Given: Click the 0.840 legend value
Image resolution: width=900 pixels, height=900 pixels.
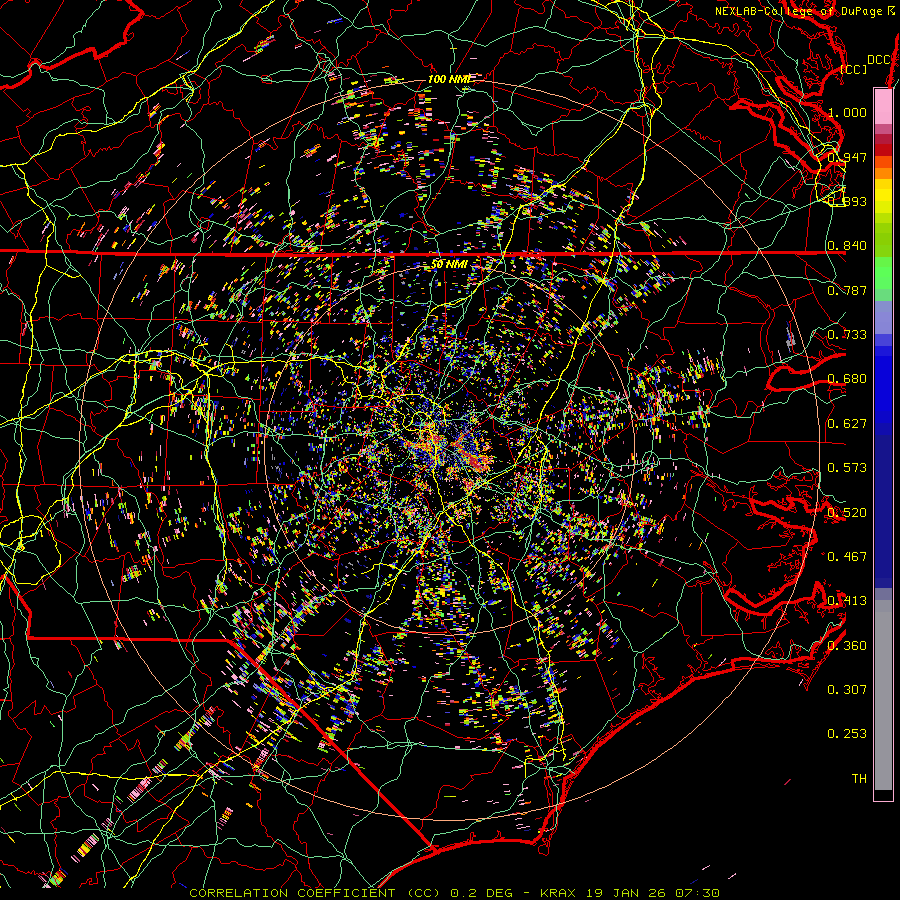Looking at the screenshot, I should tap(847, 246).
